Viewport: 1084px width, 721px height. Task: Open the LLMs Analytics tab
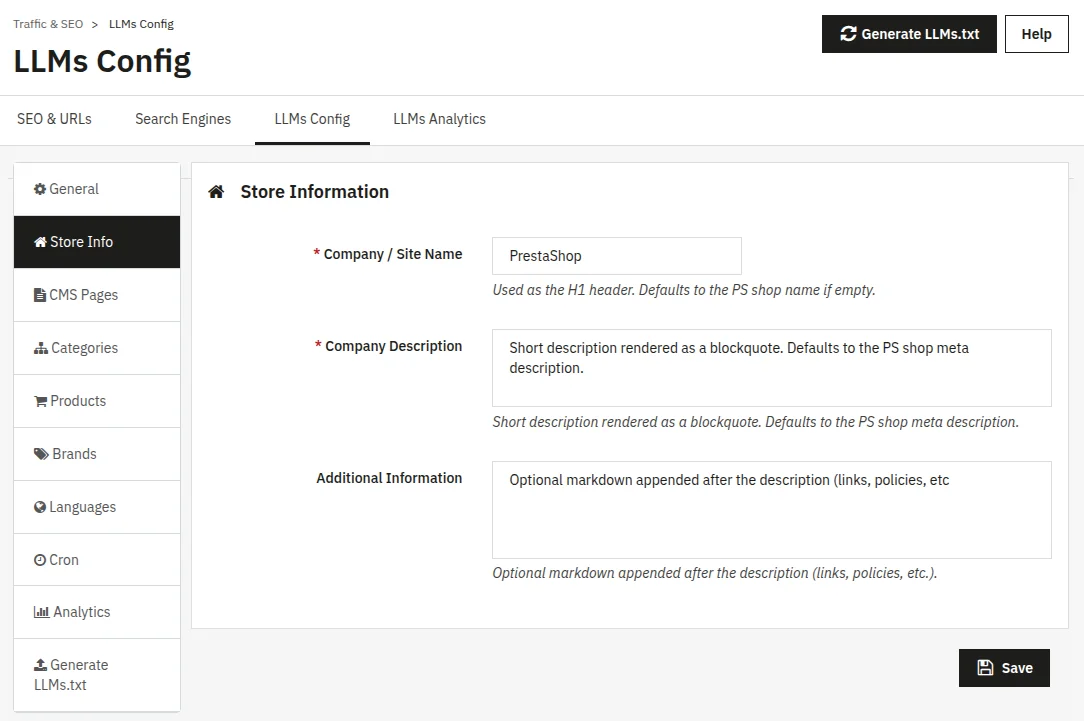click(x=440, y=119)
